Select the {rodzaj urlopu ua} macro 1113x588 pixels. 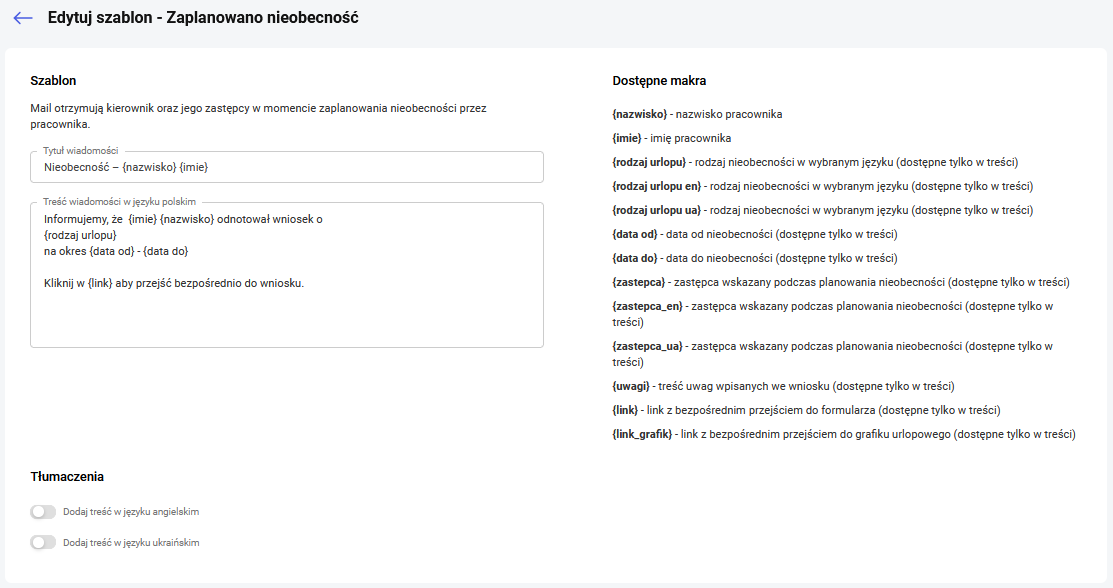657,211
